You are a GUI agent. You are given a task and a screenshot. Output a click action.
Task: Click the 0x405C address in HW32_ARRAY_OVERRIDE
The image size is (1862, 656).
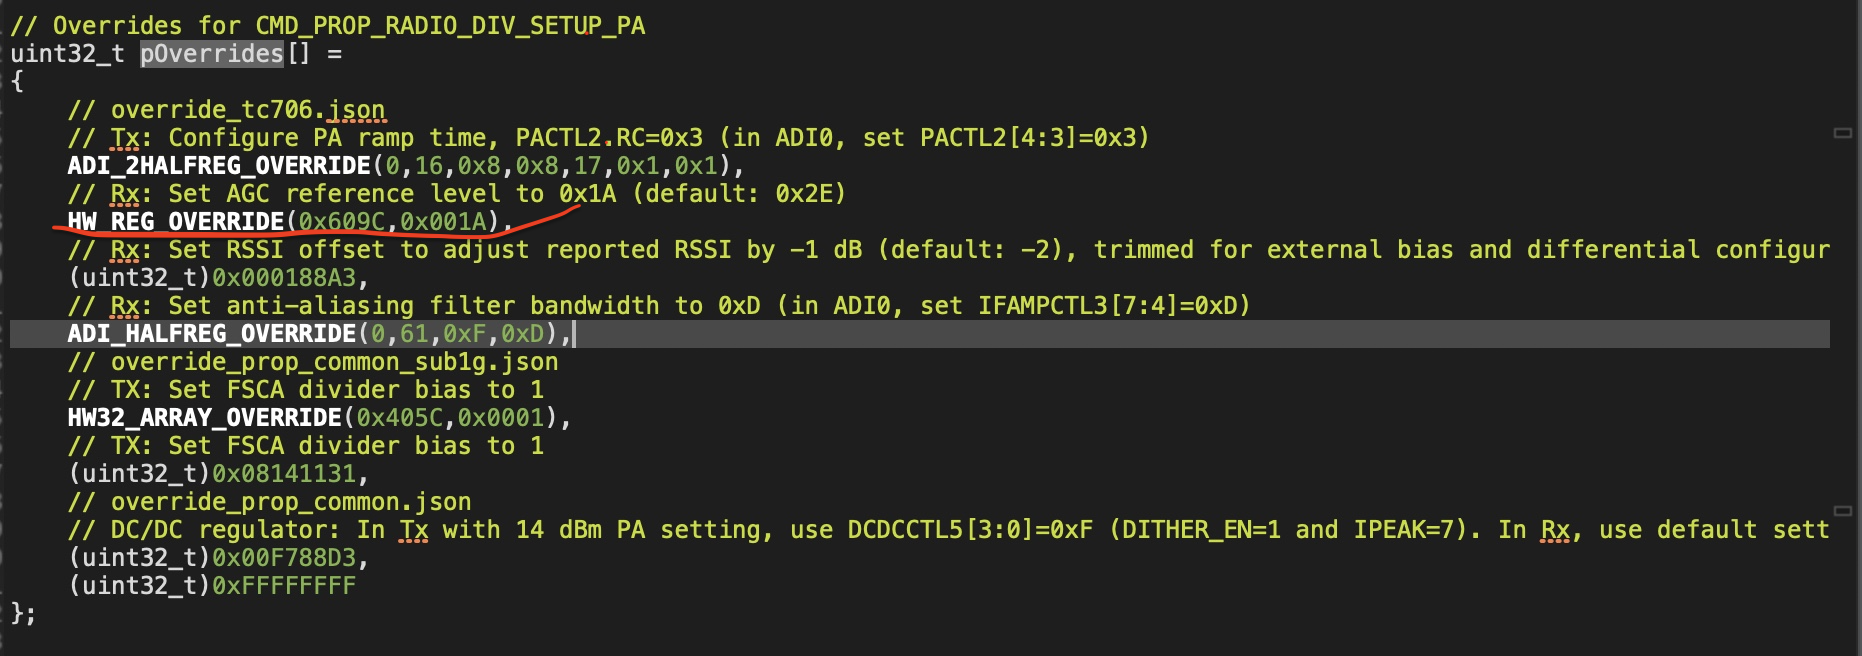[400, 417]
